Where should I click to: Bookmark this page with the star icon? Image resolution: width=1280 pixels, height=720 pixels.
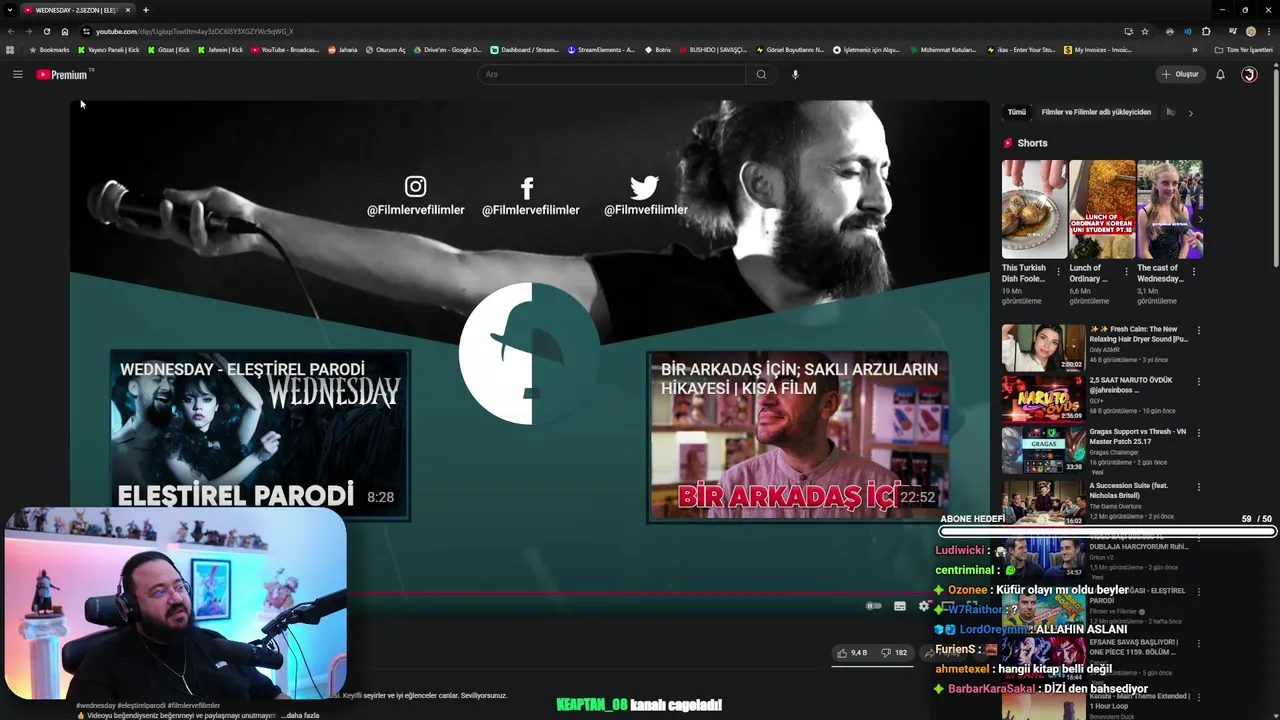[x=1145, y=31]
